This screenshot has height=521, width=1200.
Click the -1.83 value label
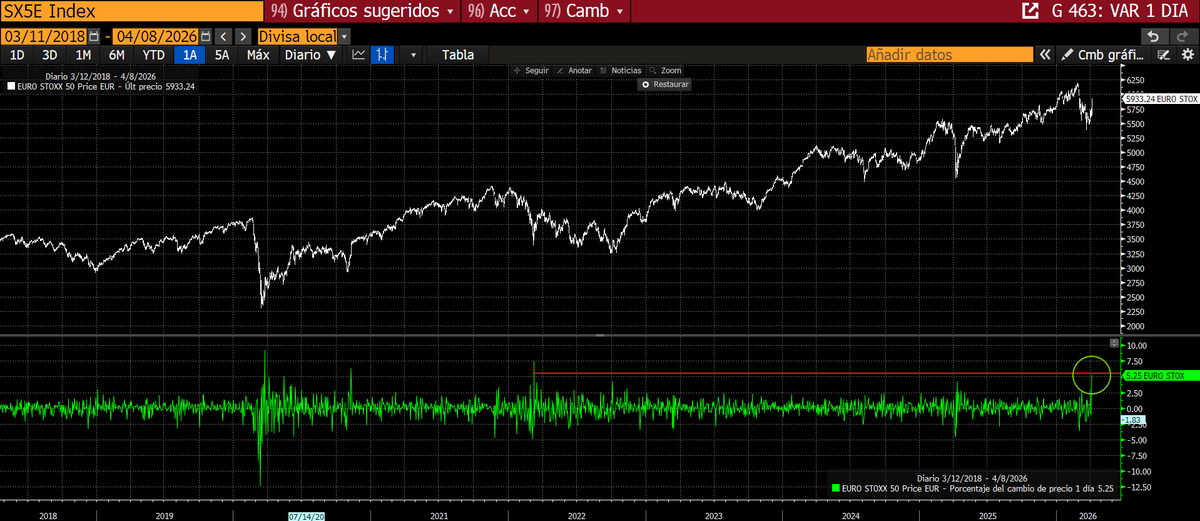click(x=1135, y=421)
